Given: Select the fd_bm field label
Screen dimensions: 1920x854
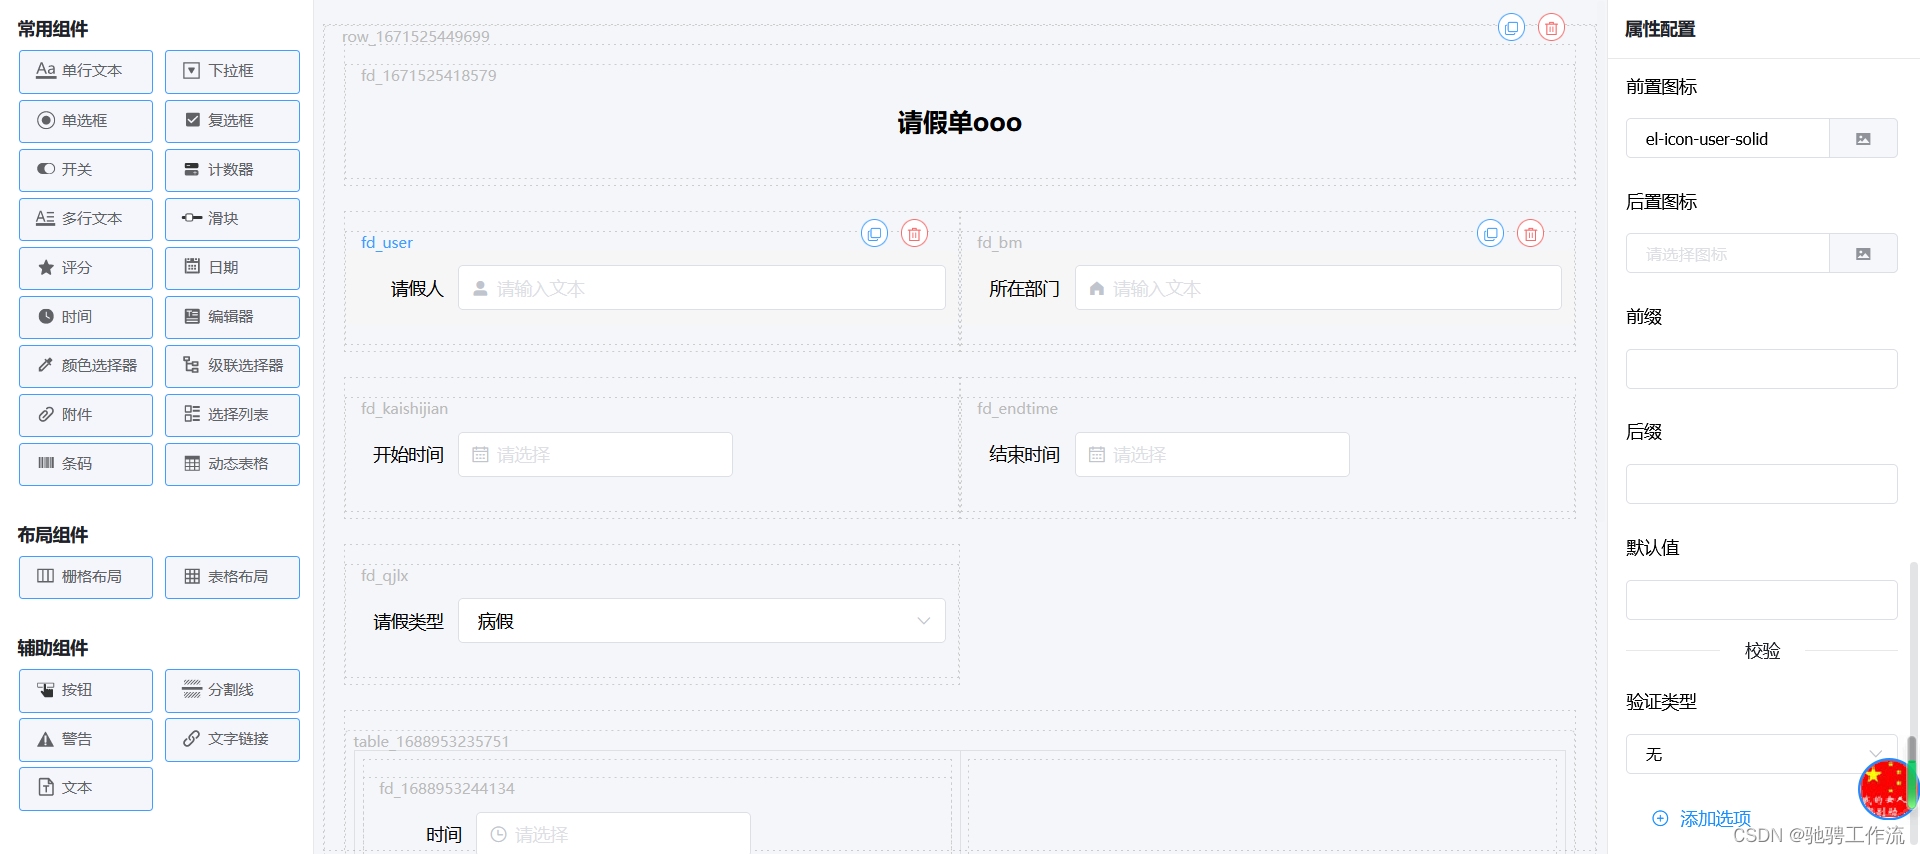Looking at the screenshot, I should (x=999, y=243).
